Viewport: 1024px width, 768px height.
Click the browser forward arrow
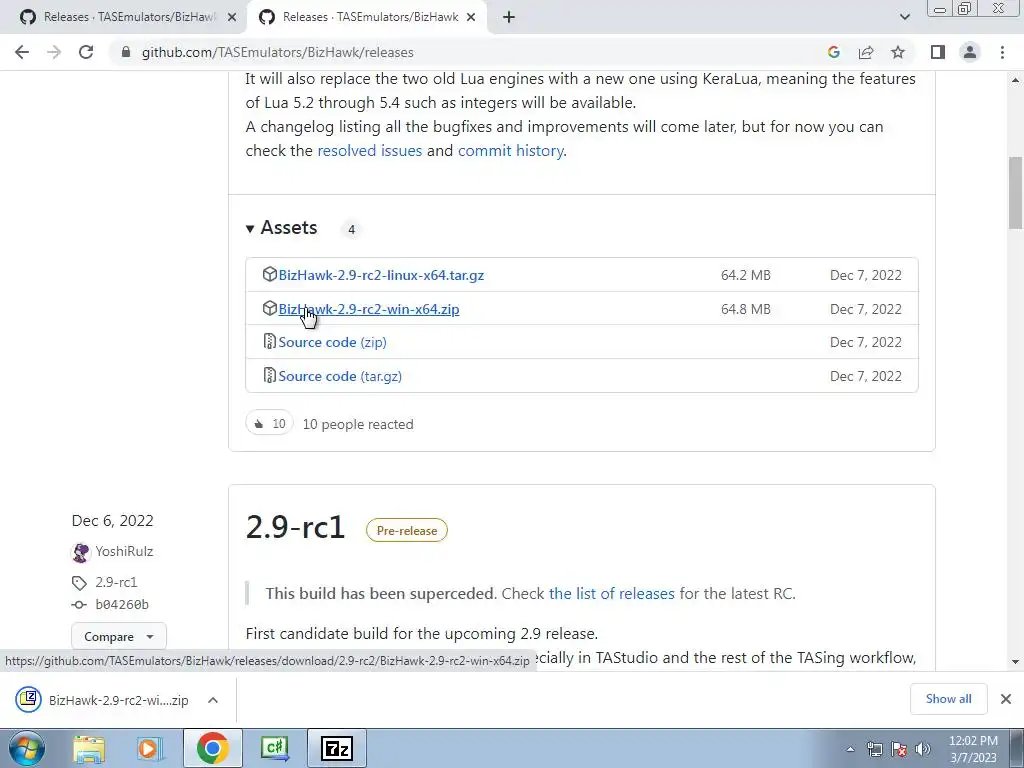coord(54,52)
